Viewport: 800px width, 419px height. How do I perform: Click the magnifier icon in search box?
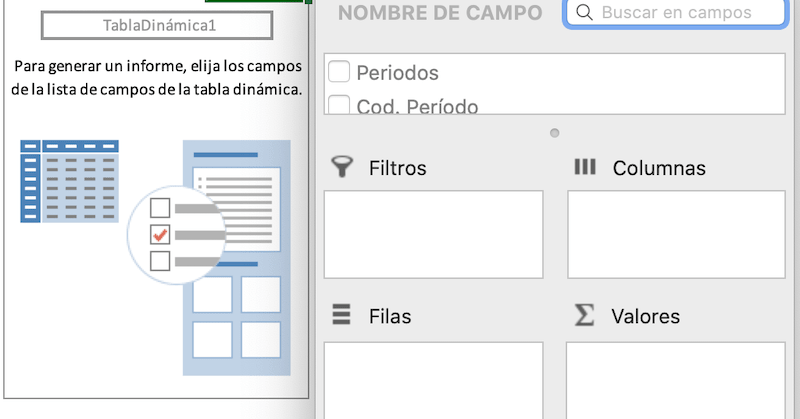(x=583, y=13)
